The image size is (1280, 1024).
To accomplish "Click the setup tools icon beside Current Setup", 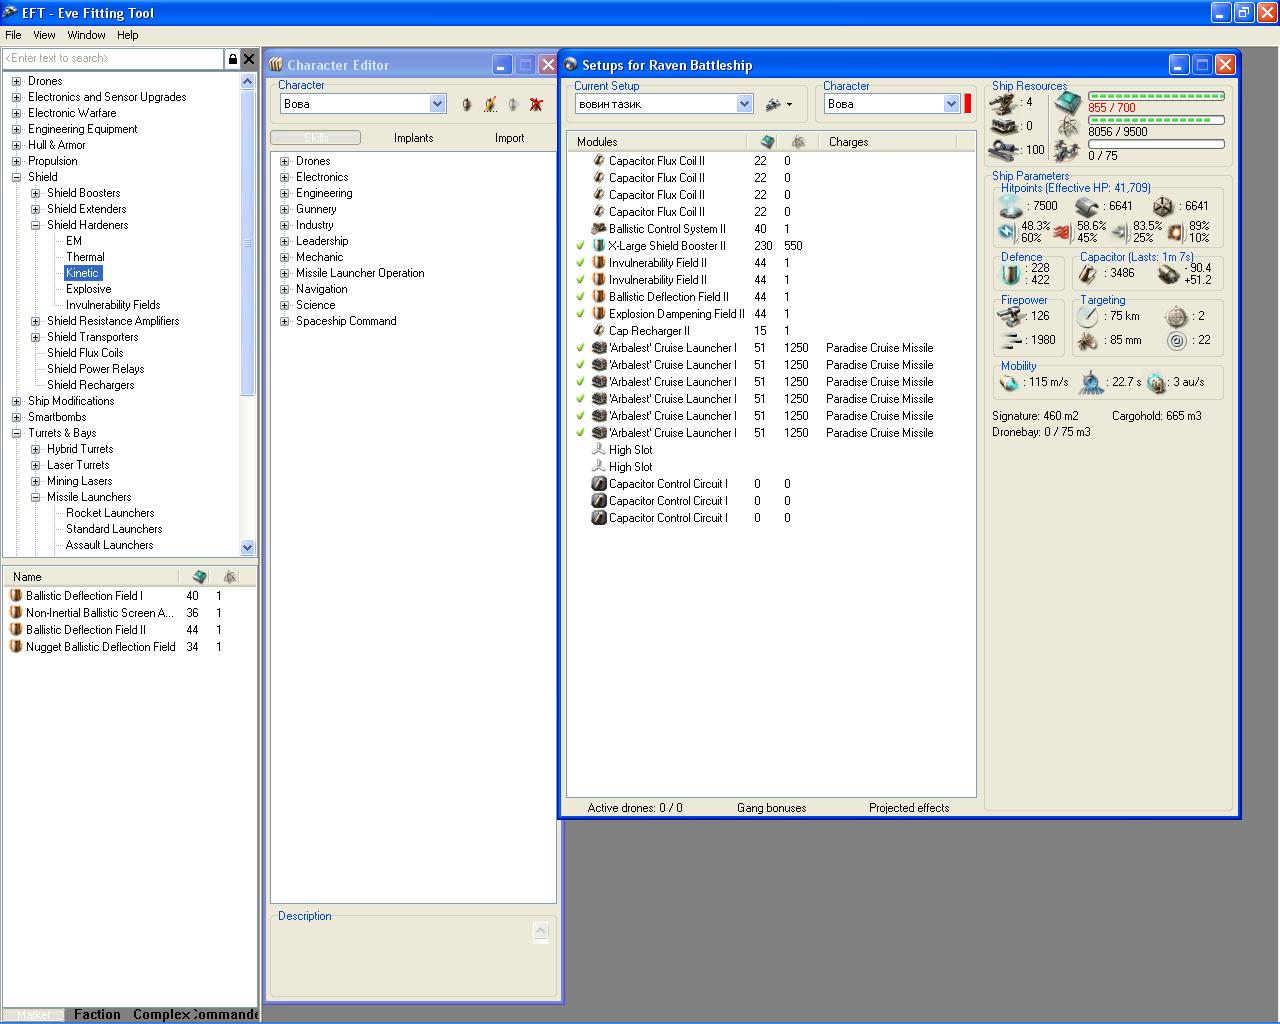I will (773, 104).
